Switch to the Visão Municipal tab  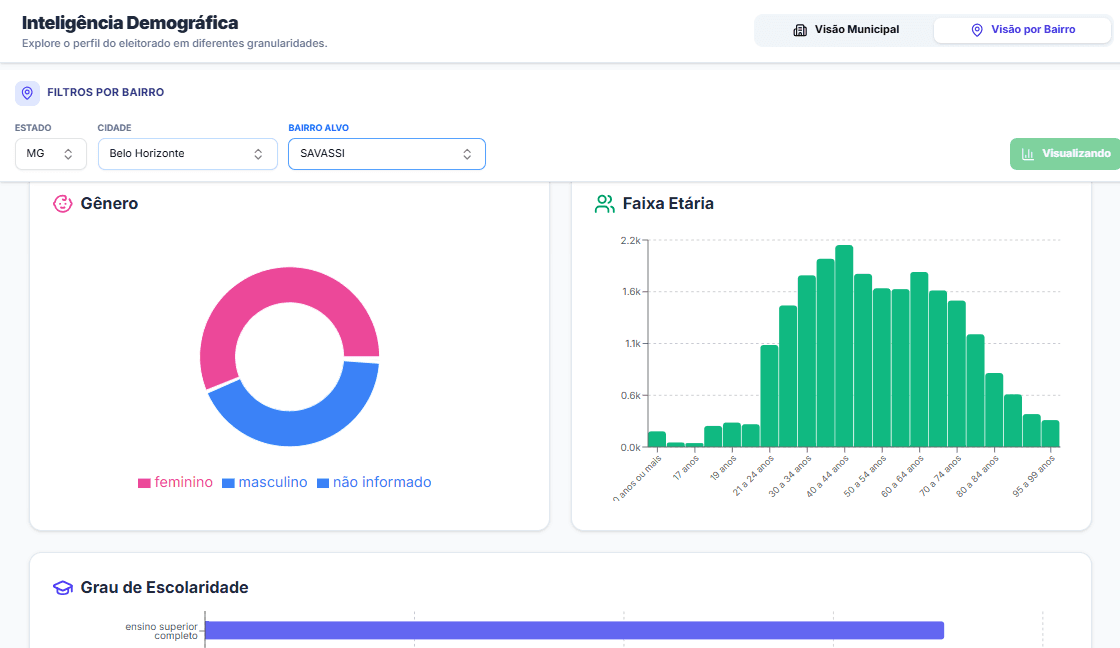(845, 30)
